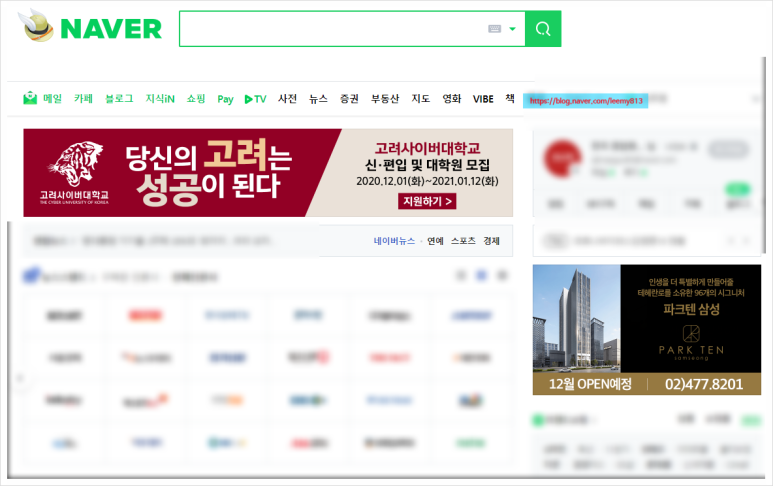Viewport: 773px width, 486px height.
Task: Open 스포츠 news link
Action: point(463,241)
